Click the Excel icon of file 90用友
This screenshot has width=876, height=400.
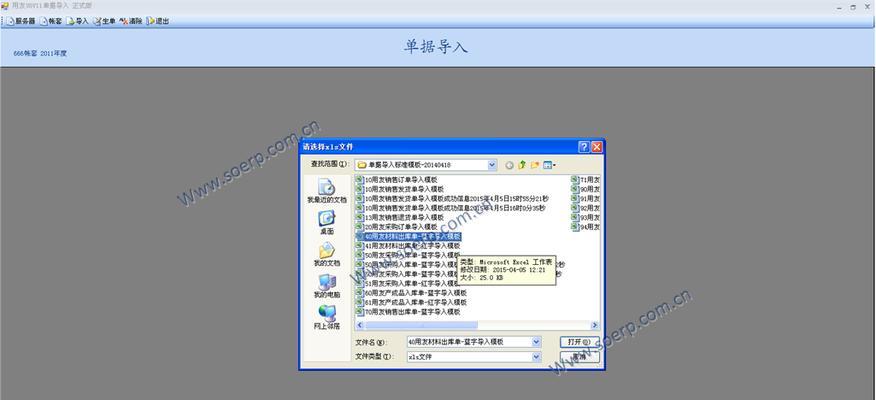(x=575, y=189)
